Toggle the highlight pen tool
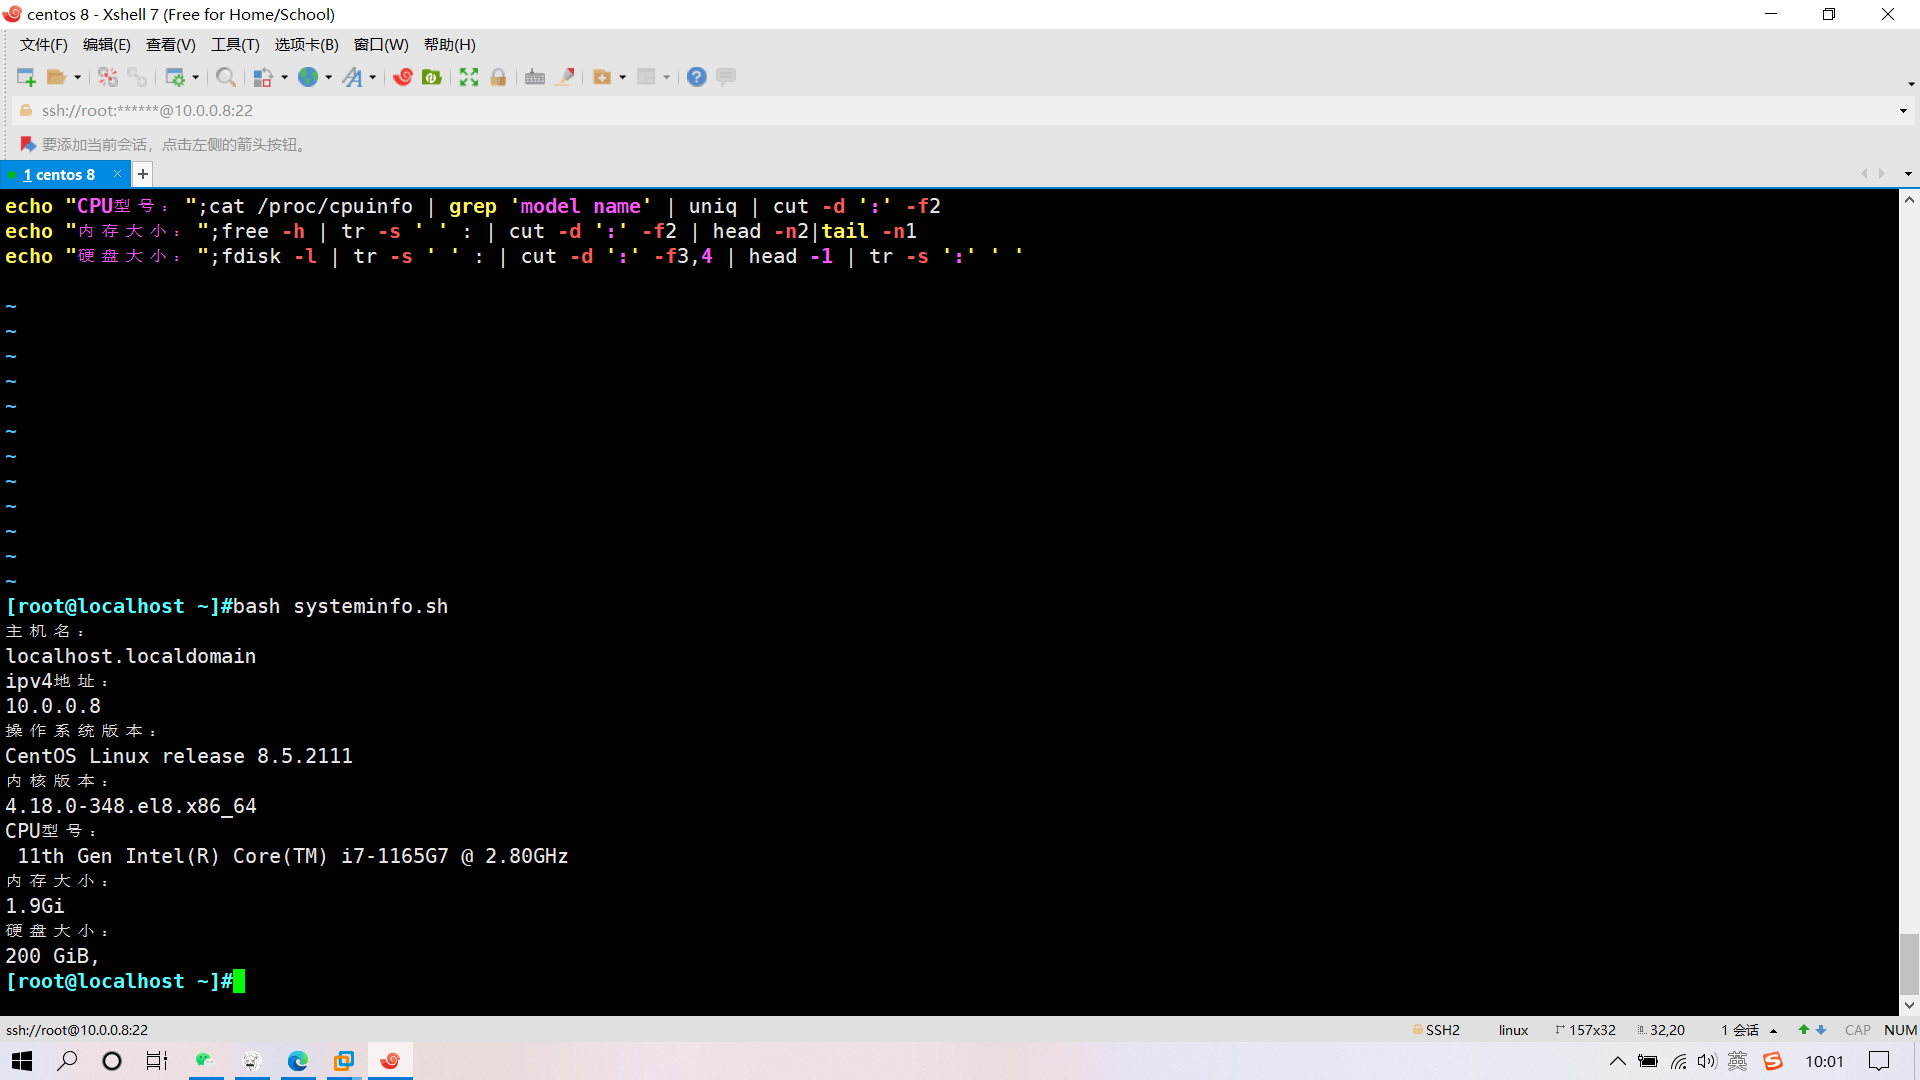 coord(565,77)
